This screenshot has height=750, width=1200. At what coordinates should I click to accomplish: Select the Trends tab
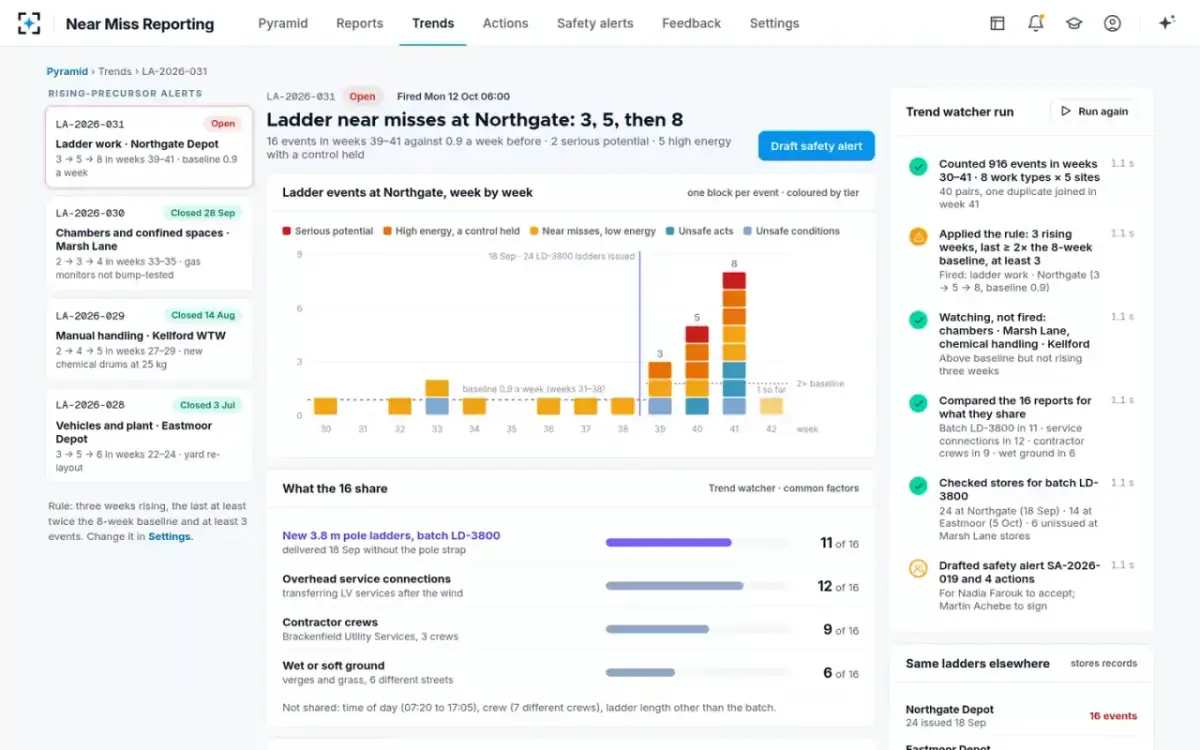coord(433,23)
